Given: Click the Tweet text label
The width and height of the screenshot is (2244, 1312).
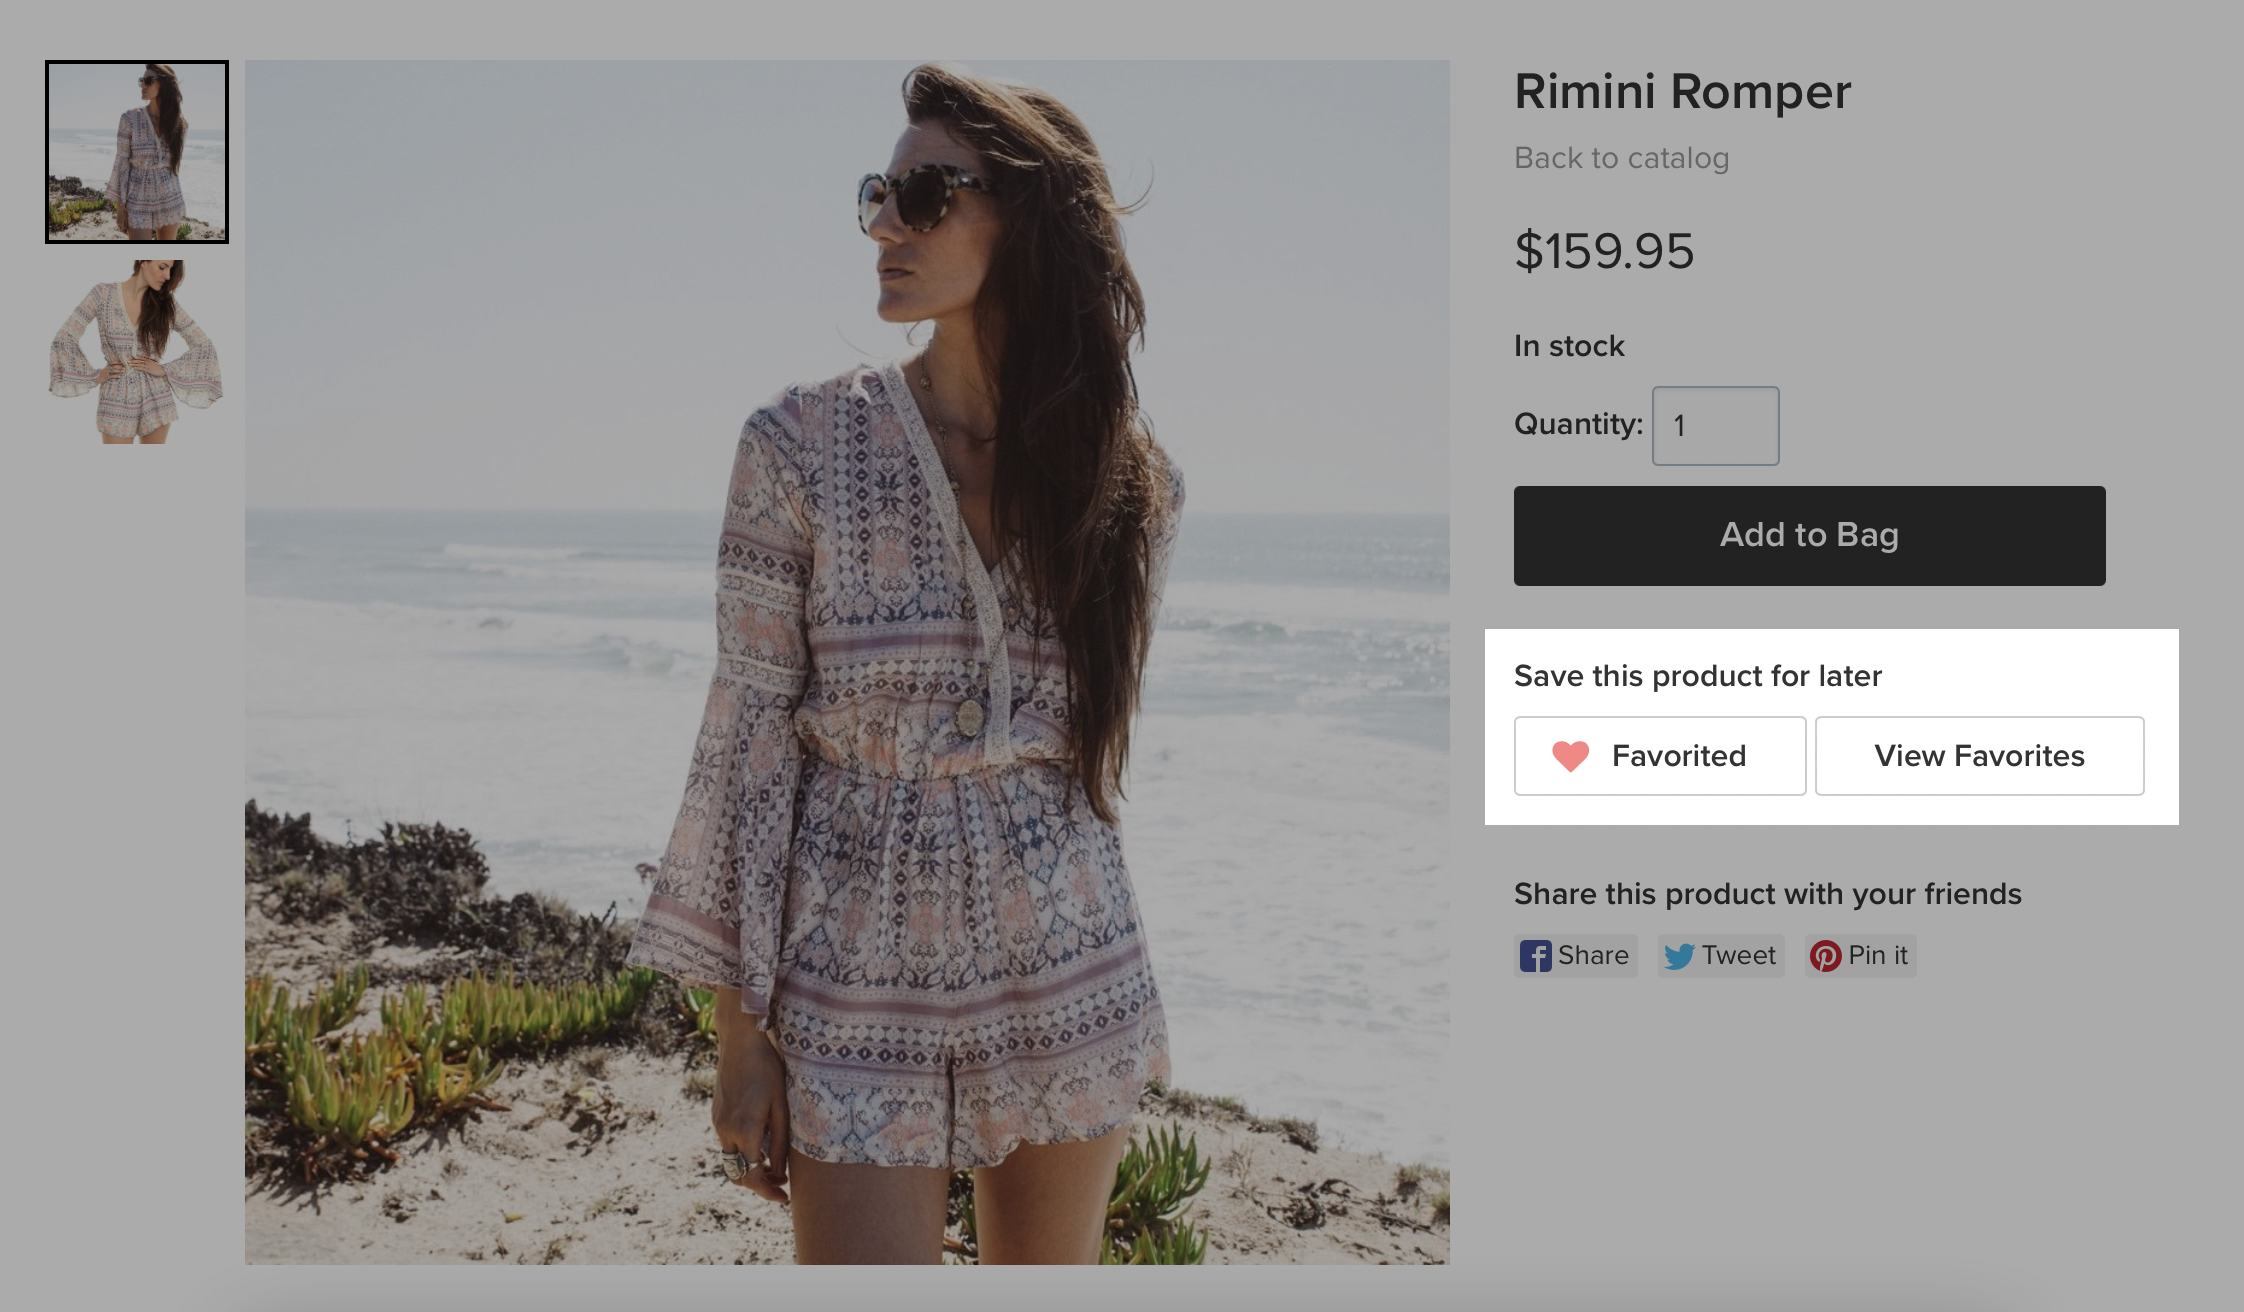Looking at the screenshot, I should 1739,956.
